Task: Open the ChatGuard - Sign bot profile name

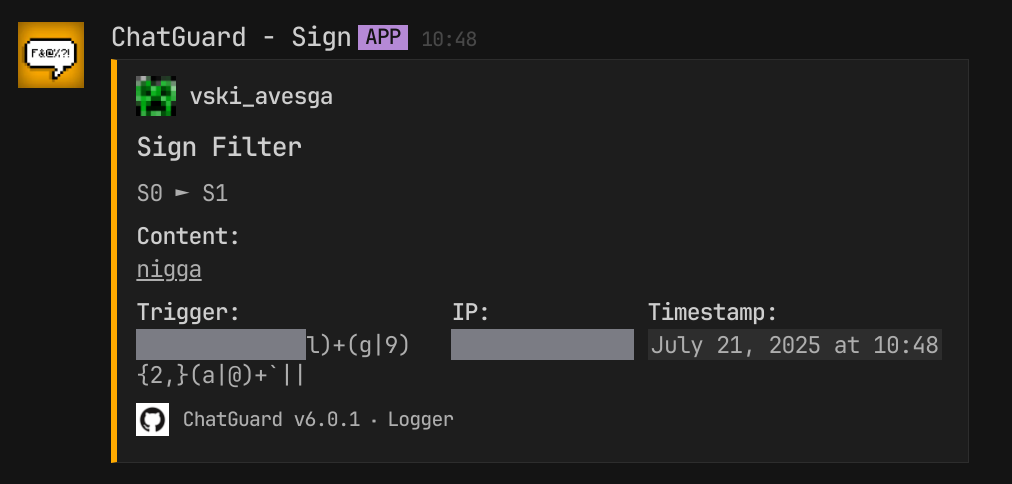Action: pyautogui.click(x=231, y=37)
